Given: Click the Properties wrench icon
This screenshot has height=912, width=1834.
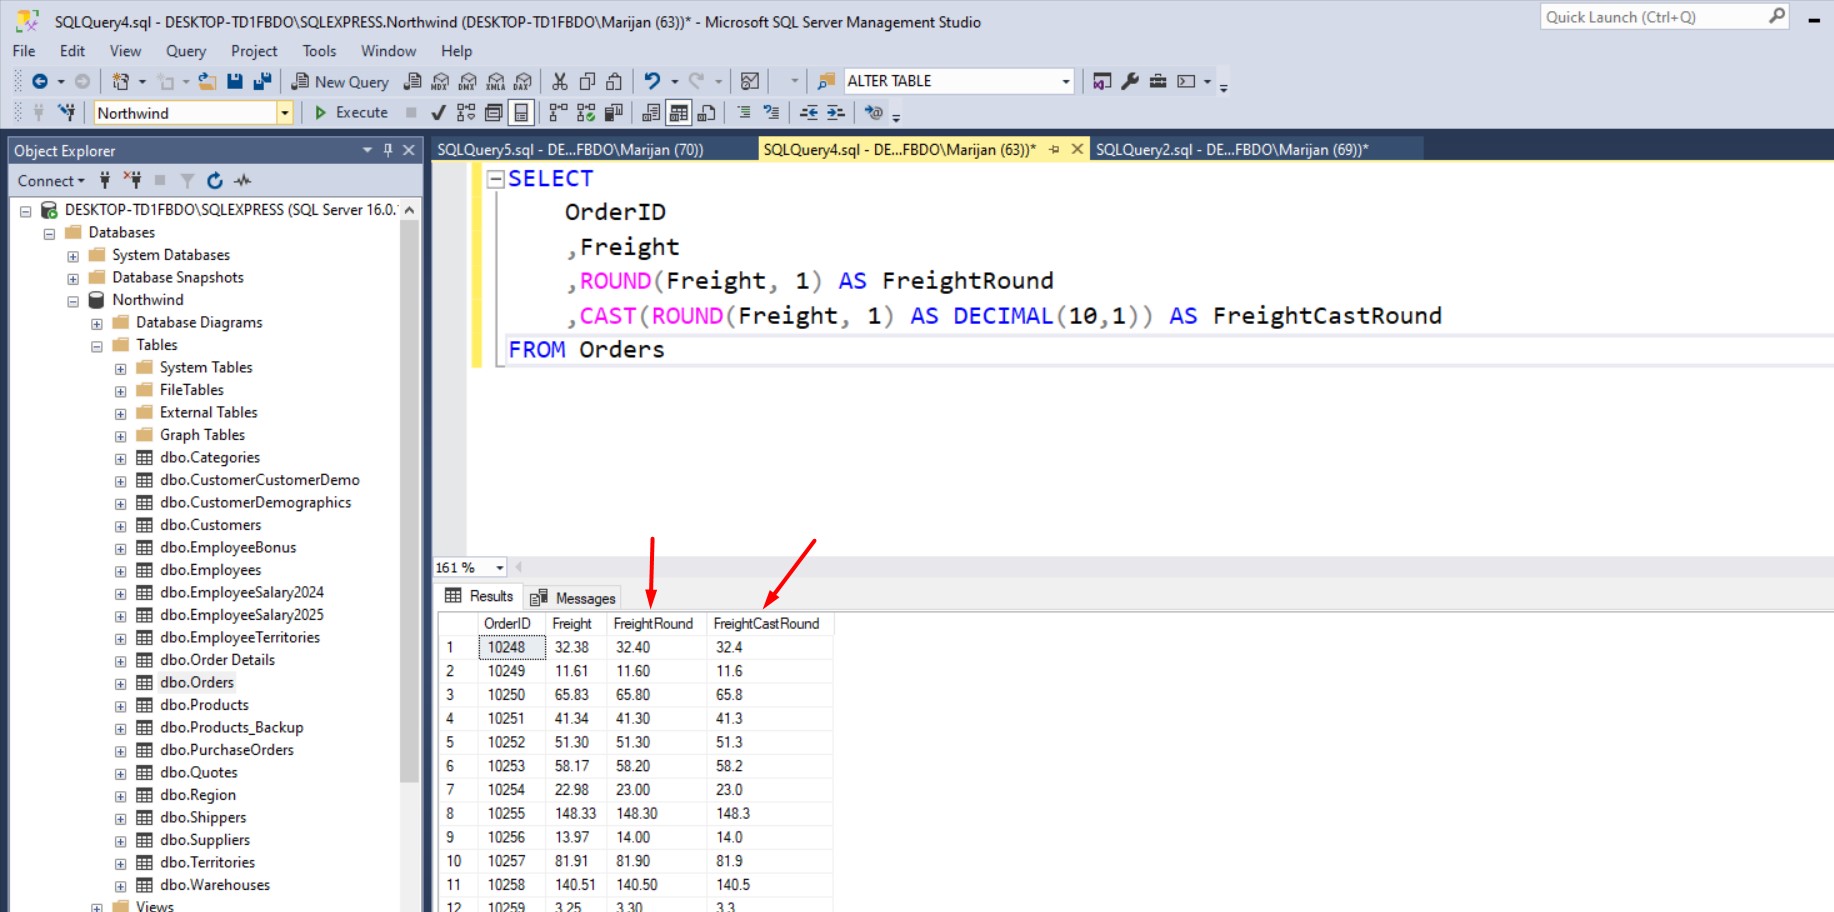Looking at the screenshot, I should point(1130,81).
